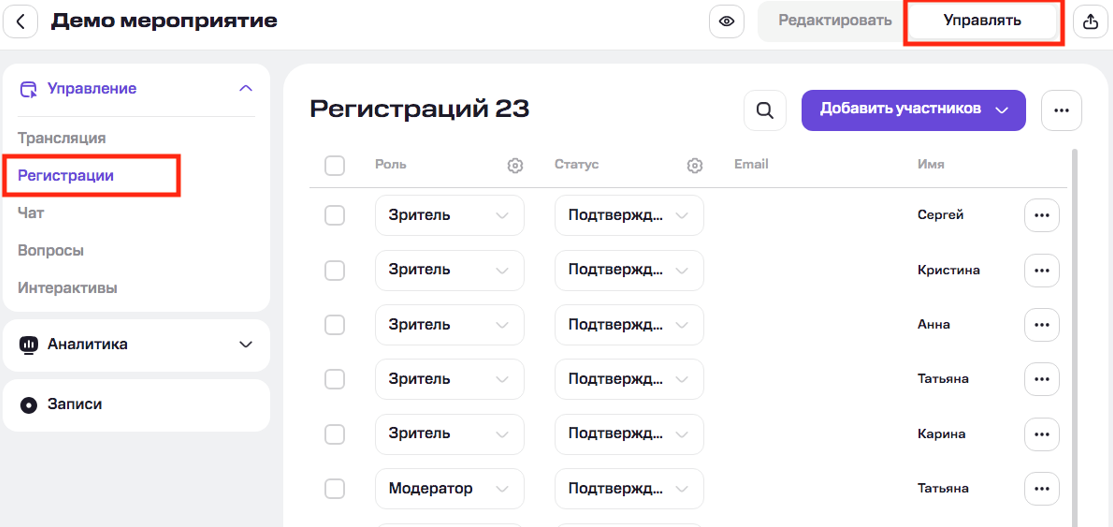Open three-dots menu for Кристина row

tap(1041, 270)
